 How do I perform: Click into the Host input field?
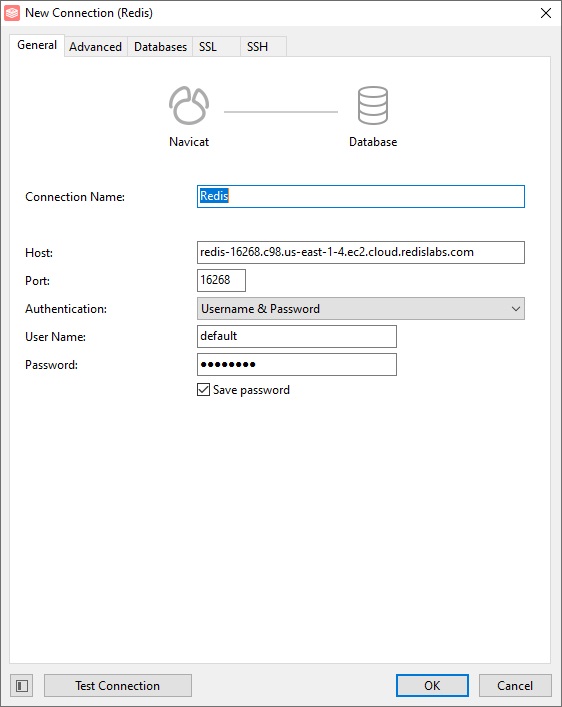(x=361, y=252)
